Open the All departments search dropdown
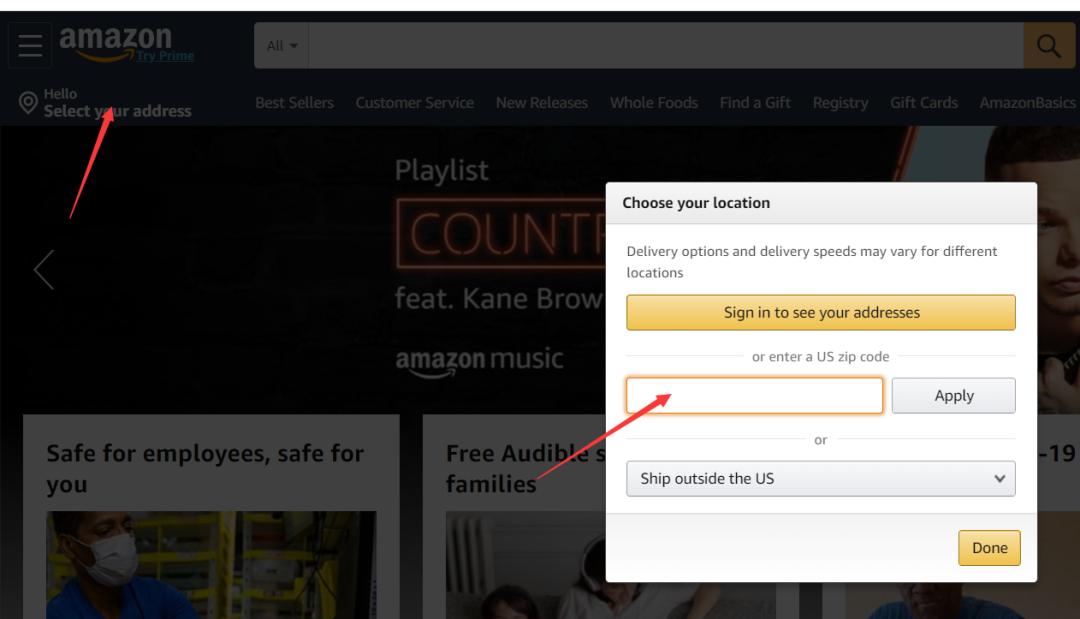Screen dimensions: 1080x619 283,46
